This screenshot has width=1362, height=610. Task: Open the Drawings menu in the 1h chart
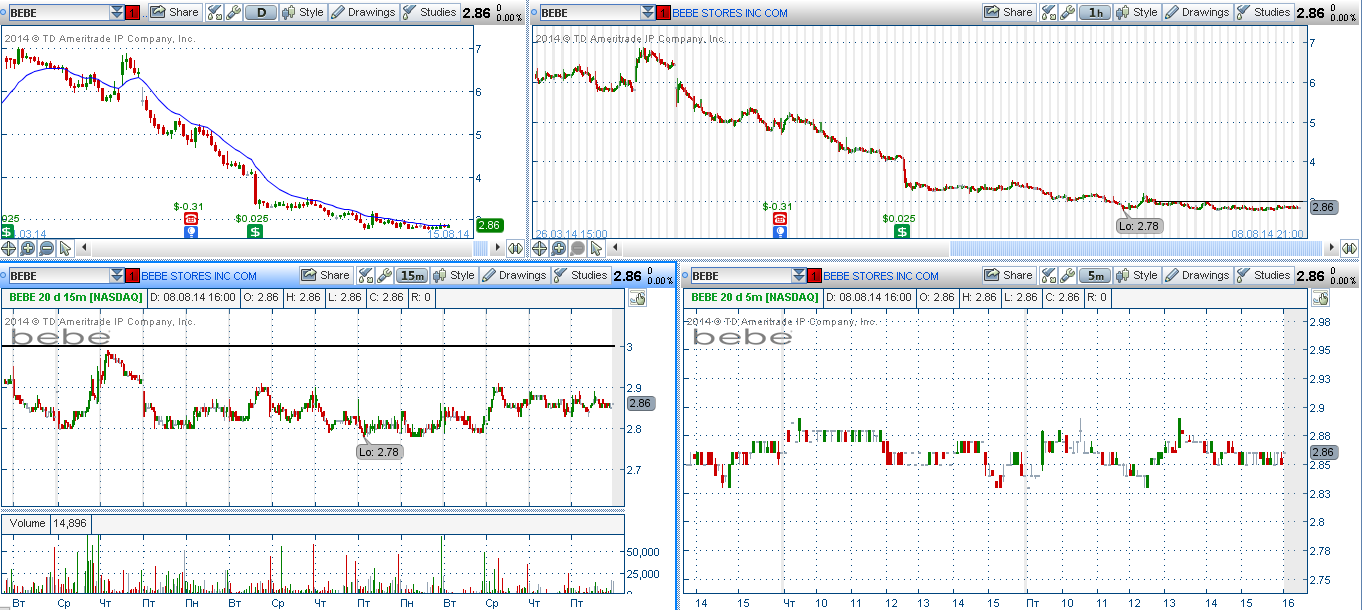(x=1197, y=13)
